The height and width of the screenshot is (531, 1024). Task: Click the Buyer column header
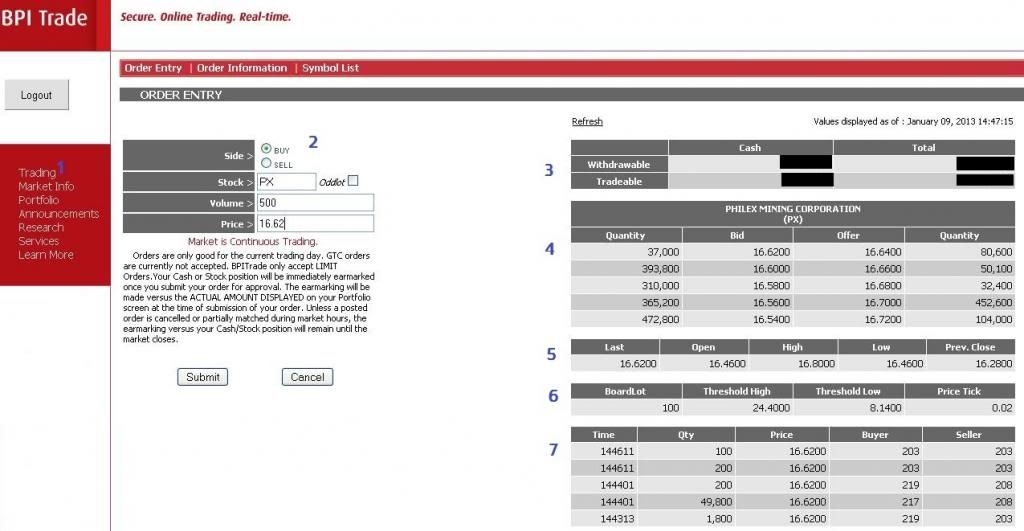[x=875, y=434]
